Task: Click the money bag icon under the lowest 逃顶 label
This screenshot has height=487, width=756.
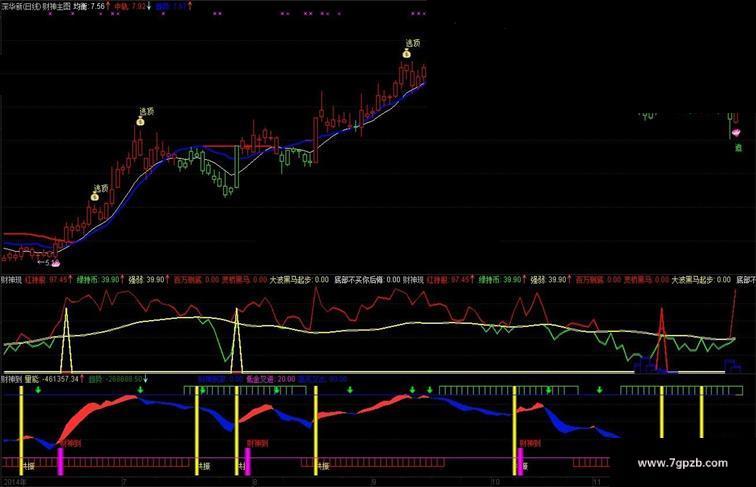Action: (94, 196)
